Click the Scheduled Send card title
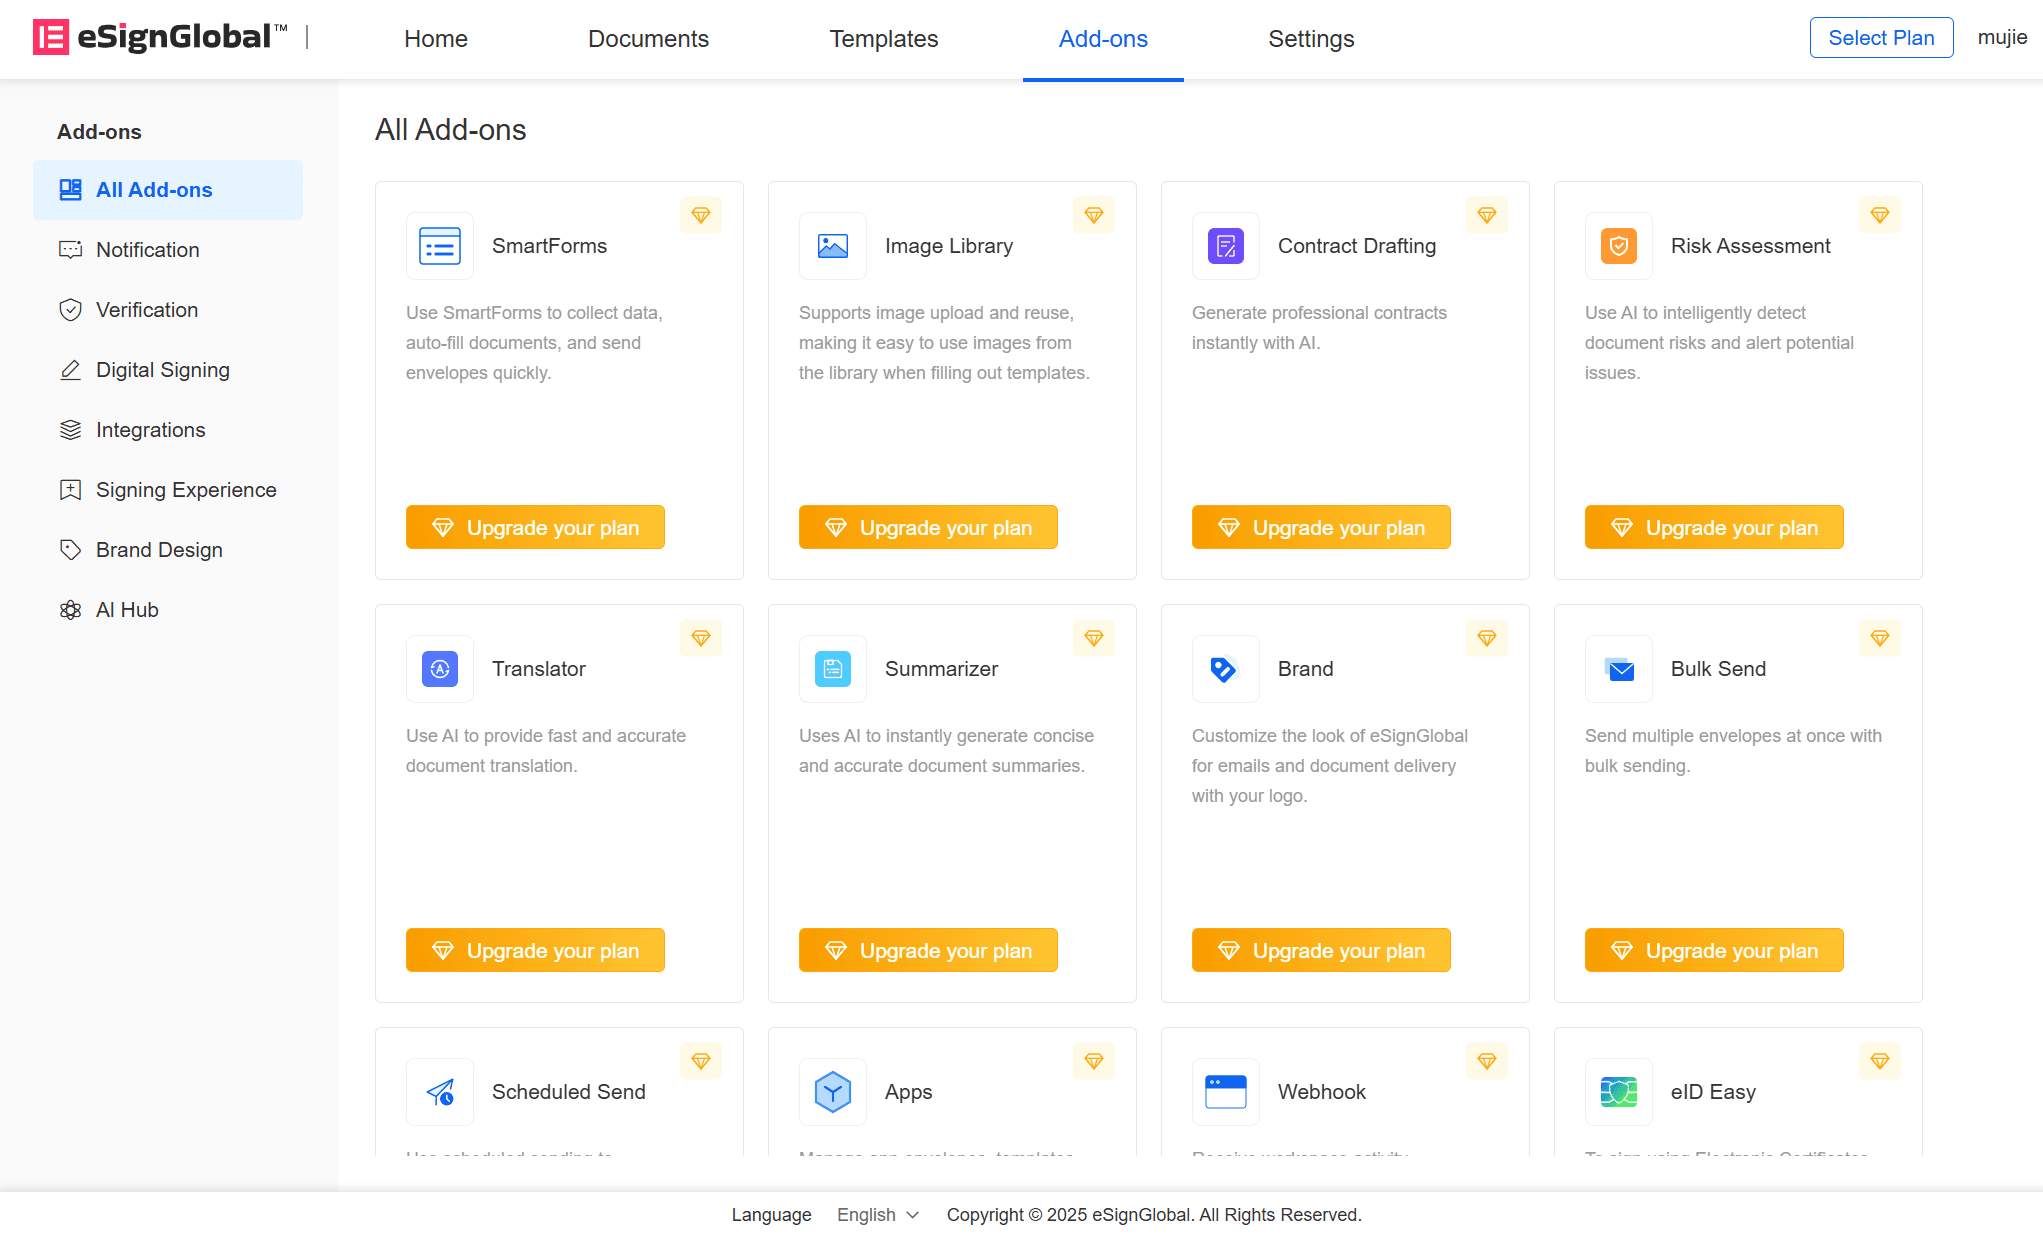The height and width of the screenshot is (1238, 2043). [x=569, y=1092]
